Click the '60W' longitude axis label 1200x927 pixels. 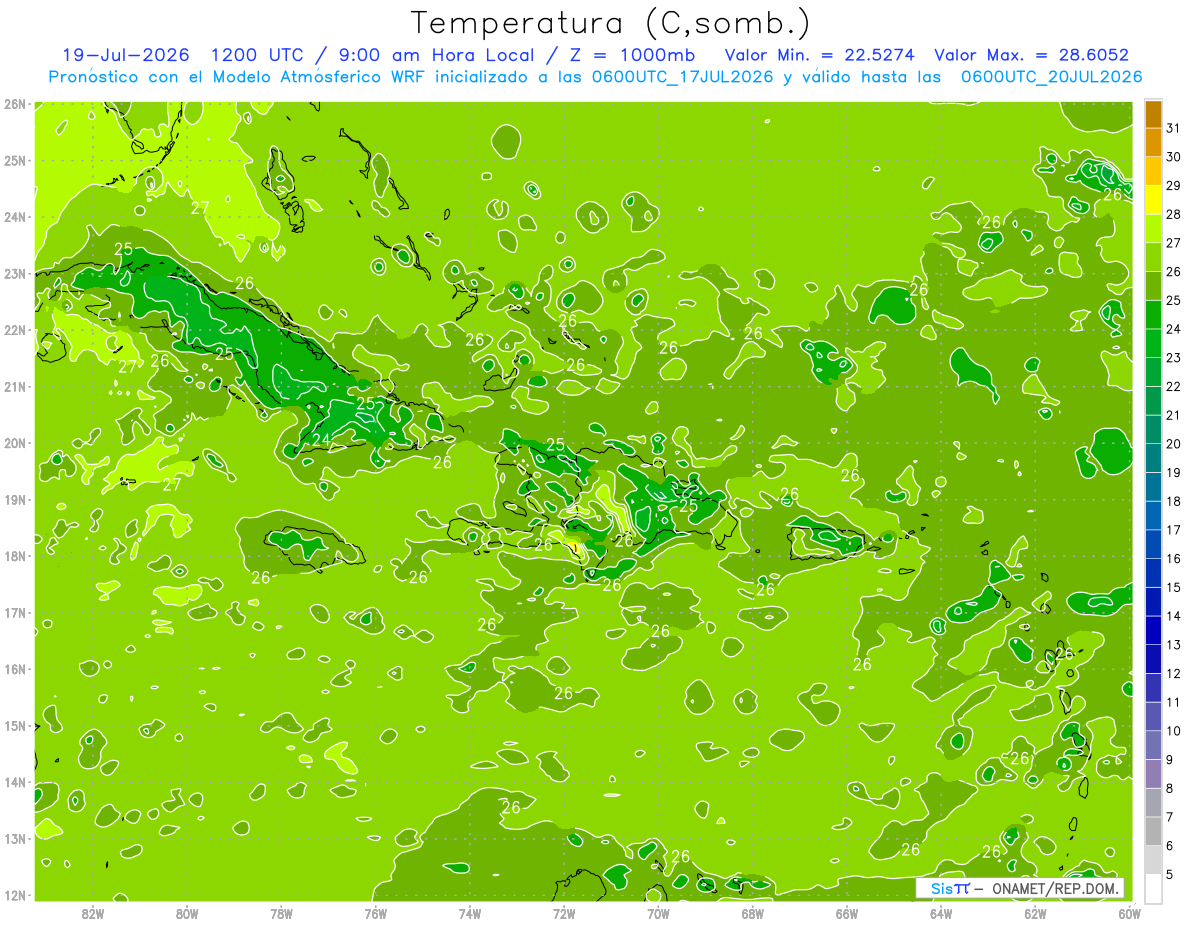coord(1129,914)
